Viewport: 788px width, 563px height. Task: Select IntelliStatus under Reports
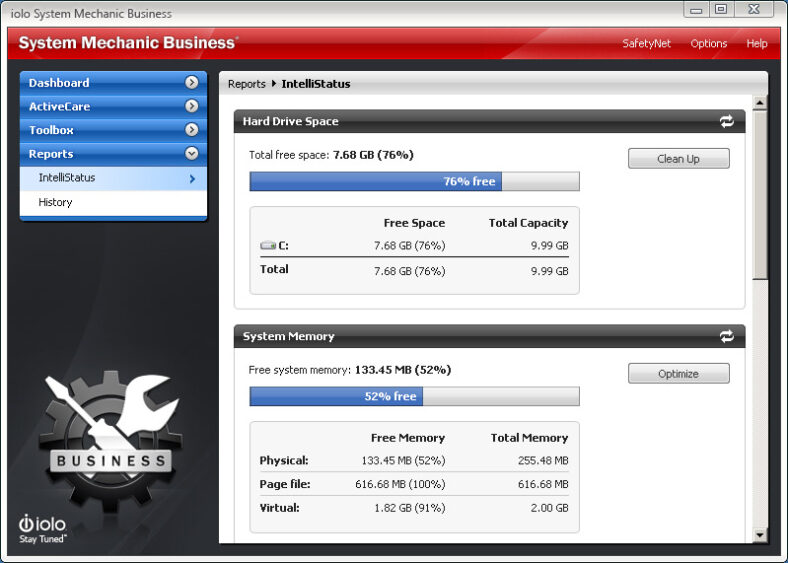[113, 178]
